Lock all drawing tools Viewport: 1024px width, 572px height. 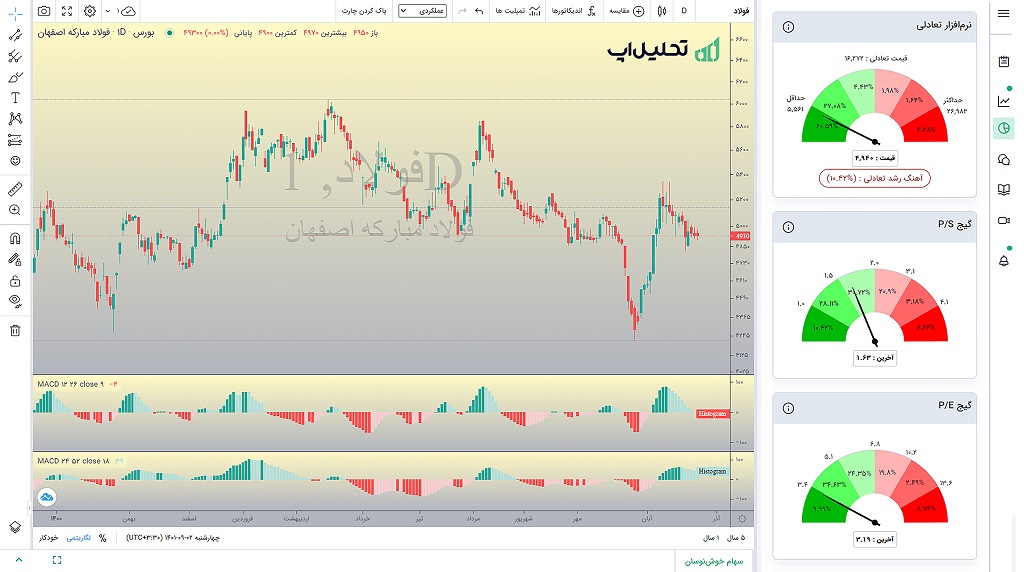click(x=15, y=281)
